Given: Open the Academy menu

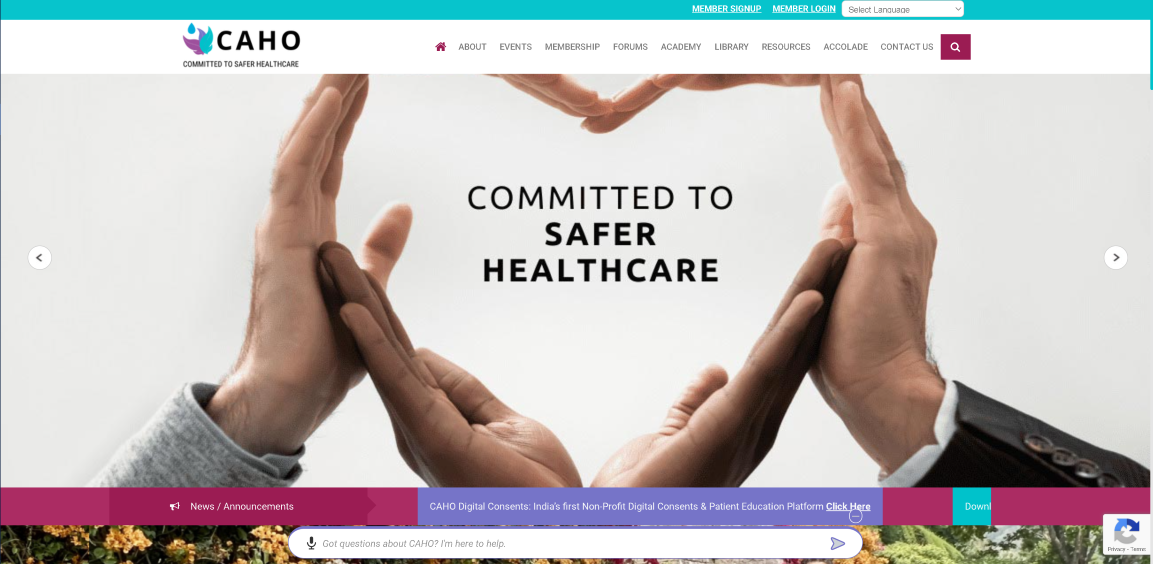Looking at the screenshot, I should click(681, 47).
